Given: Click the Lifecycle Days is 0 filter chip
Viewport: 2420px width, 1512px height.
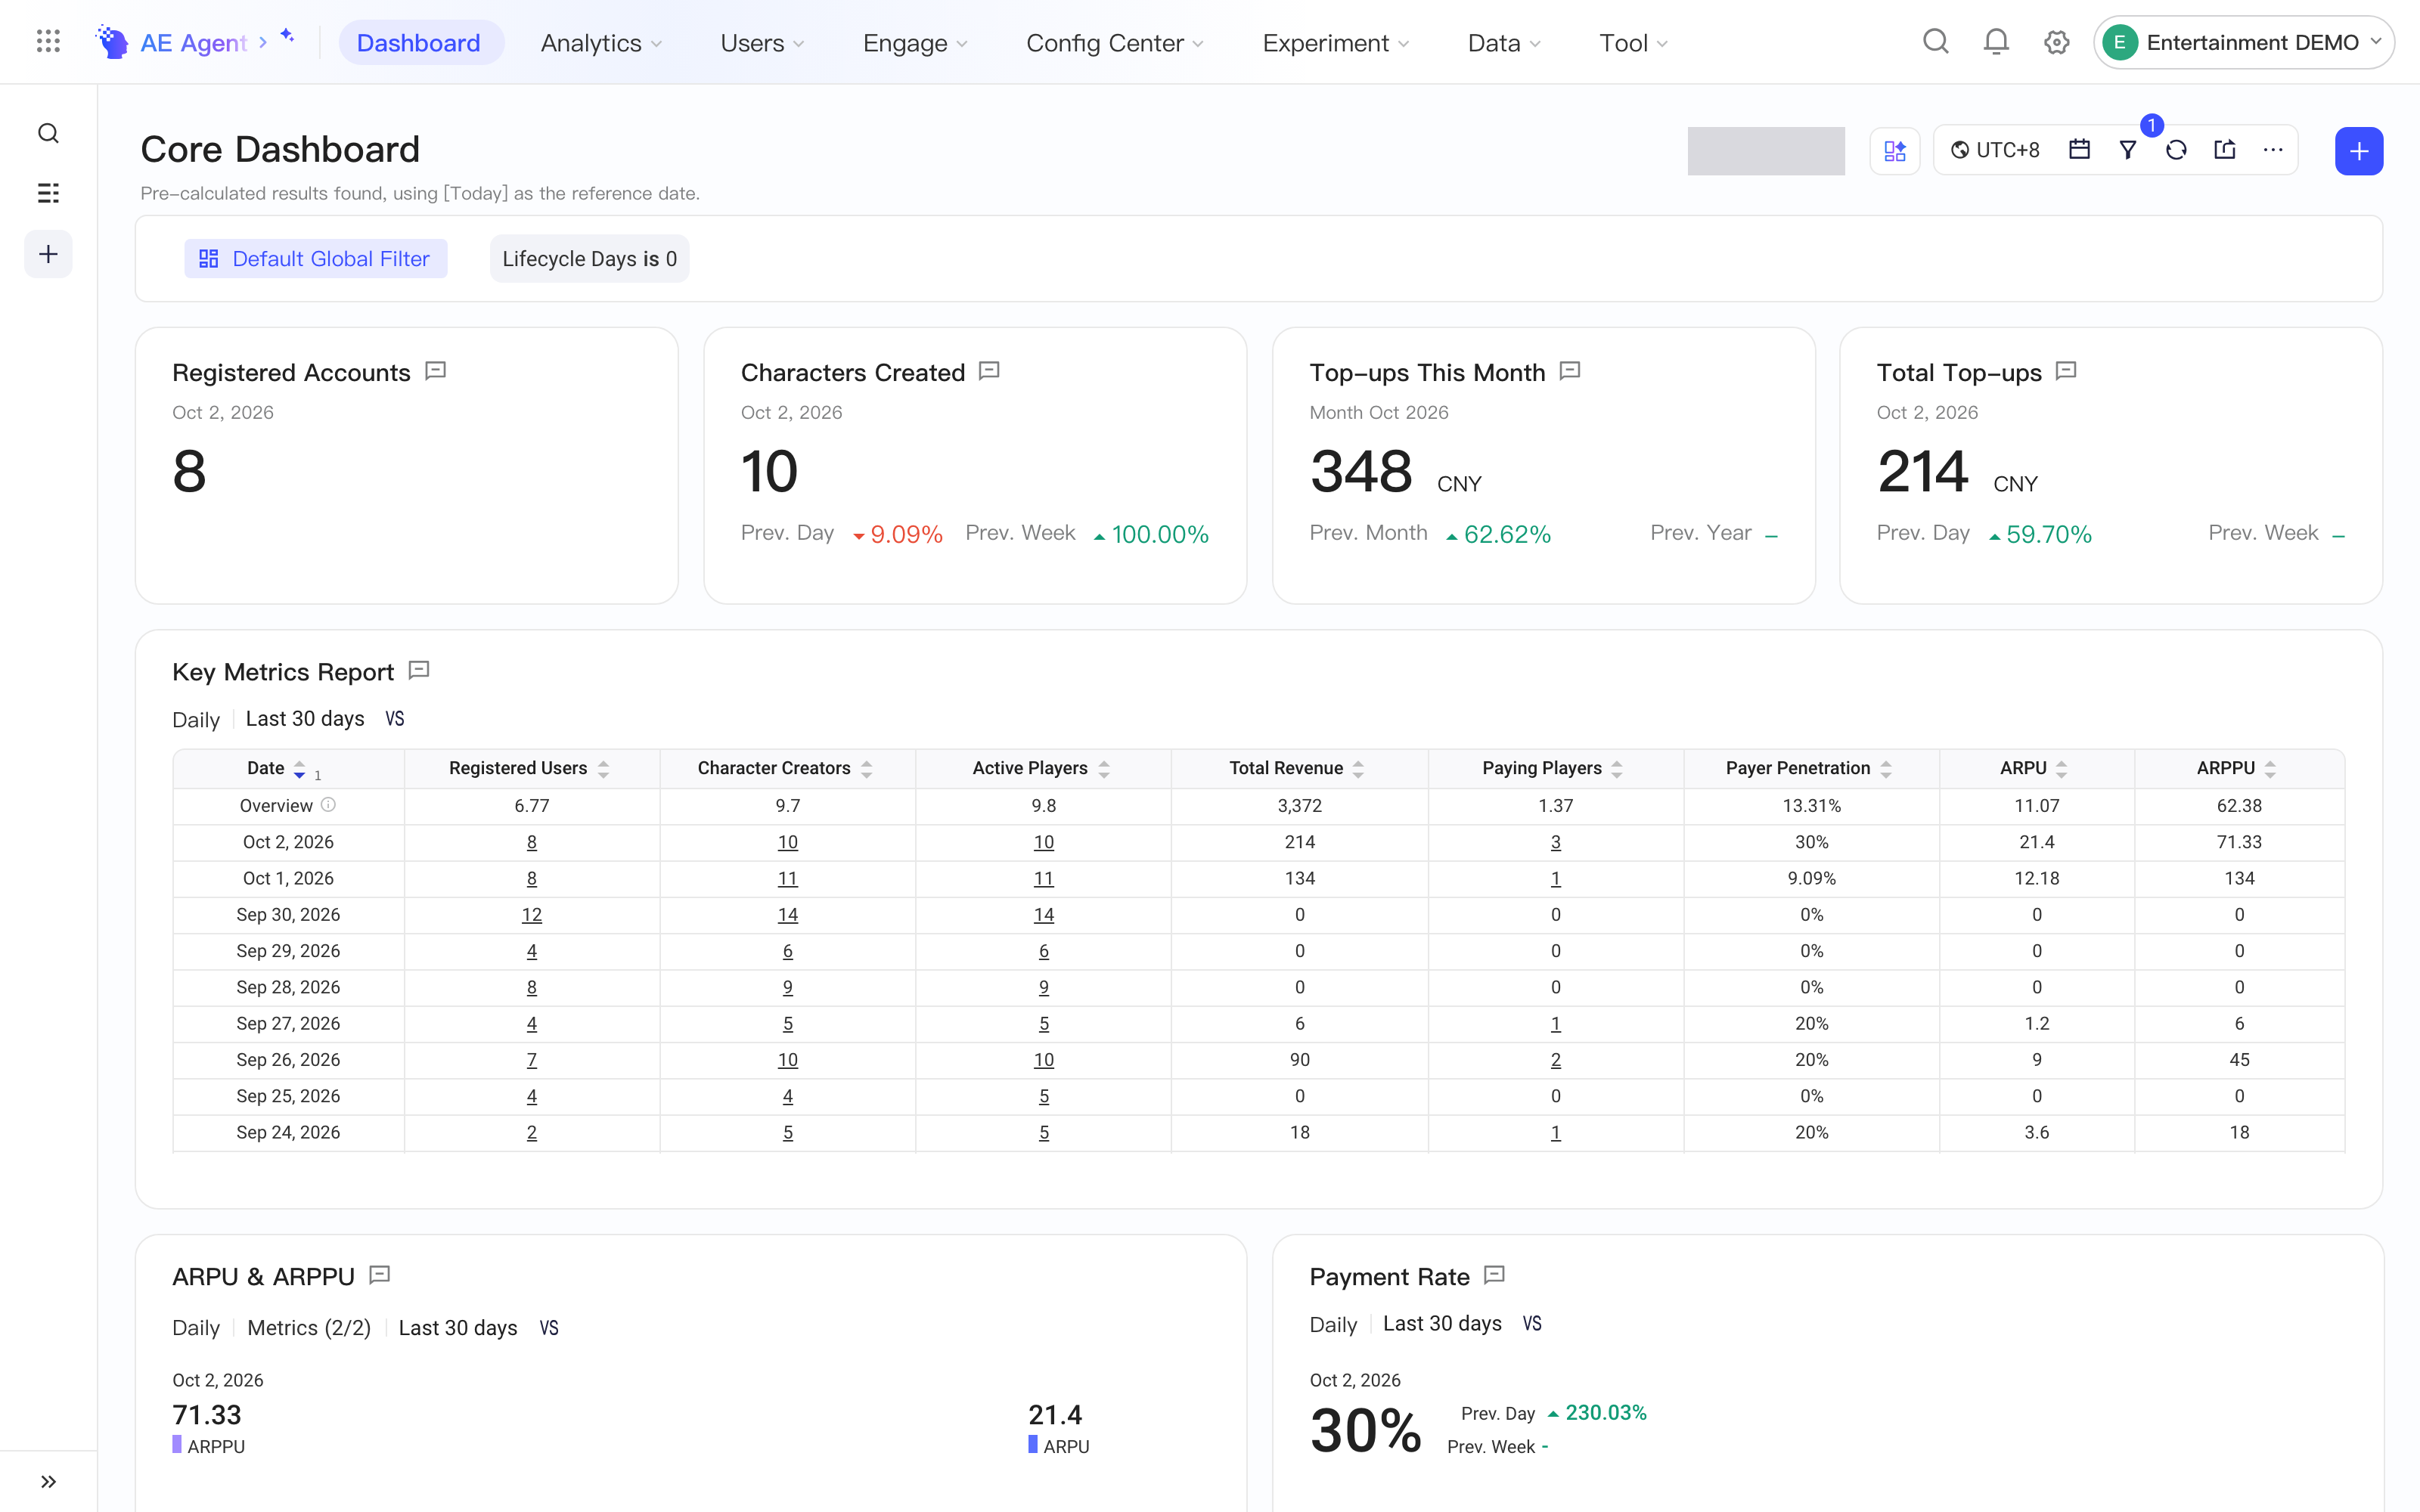Looking at the screenshot, I should point(589,258).
